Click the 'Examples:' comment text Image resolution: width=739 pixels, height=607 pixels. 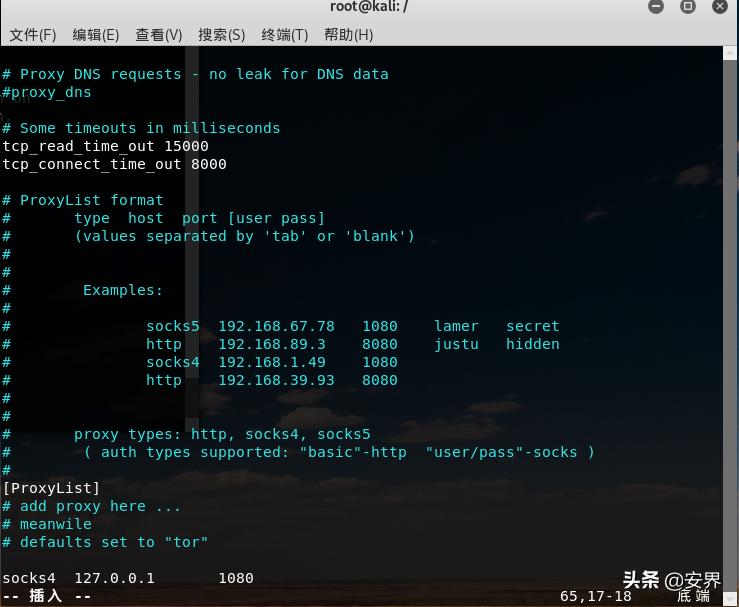[123, 290]
